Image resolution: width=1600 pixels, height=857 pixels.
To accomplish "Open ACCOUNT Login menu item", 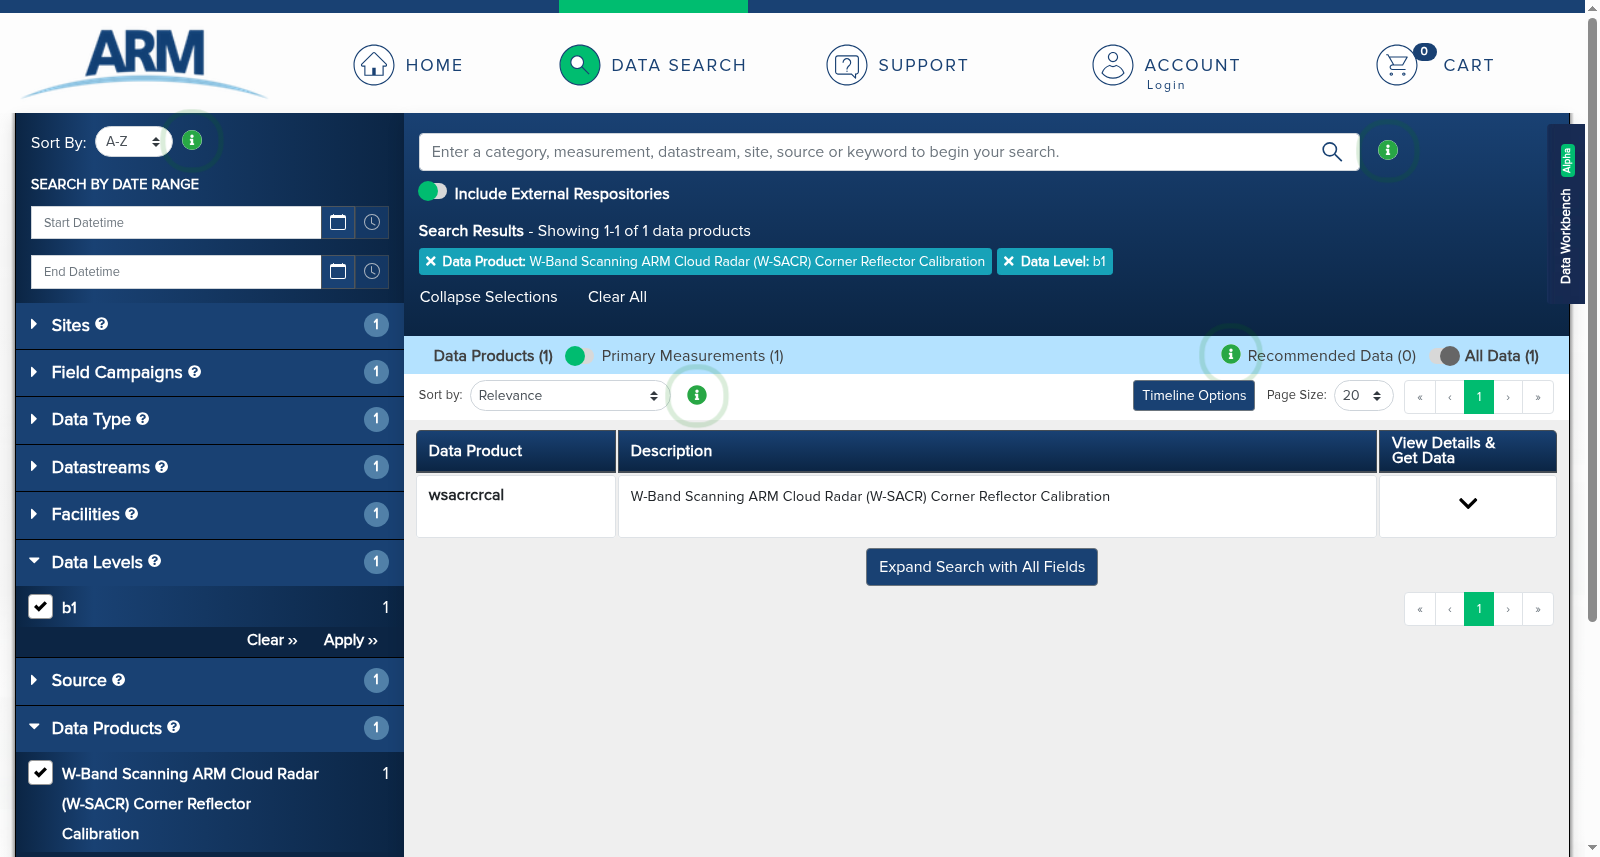I will [x=1192, y=73].
